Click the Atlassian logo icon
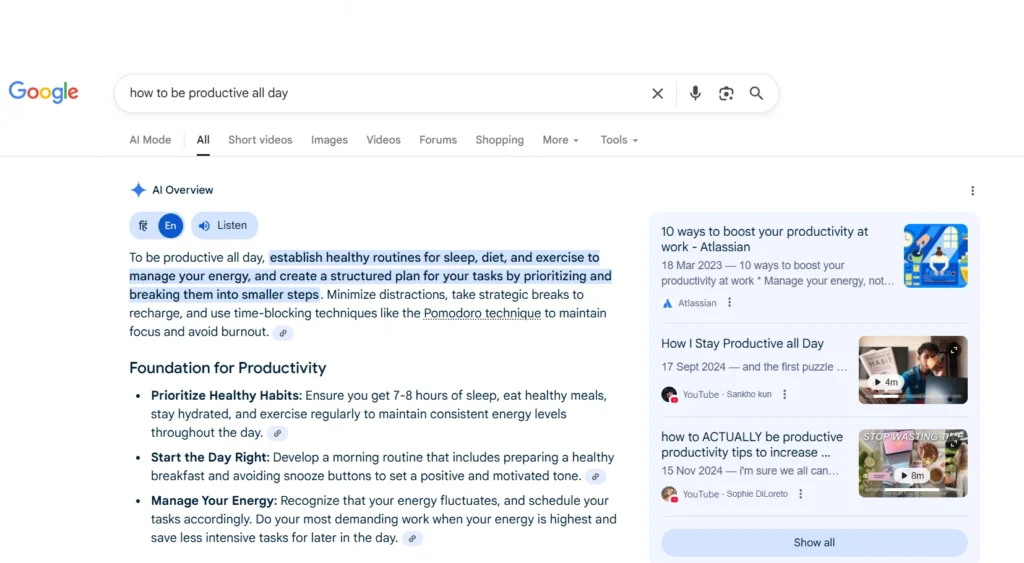Image resolution: width=1024 pixels, height=563 pixels. (x=667, y=303)
